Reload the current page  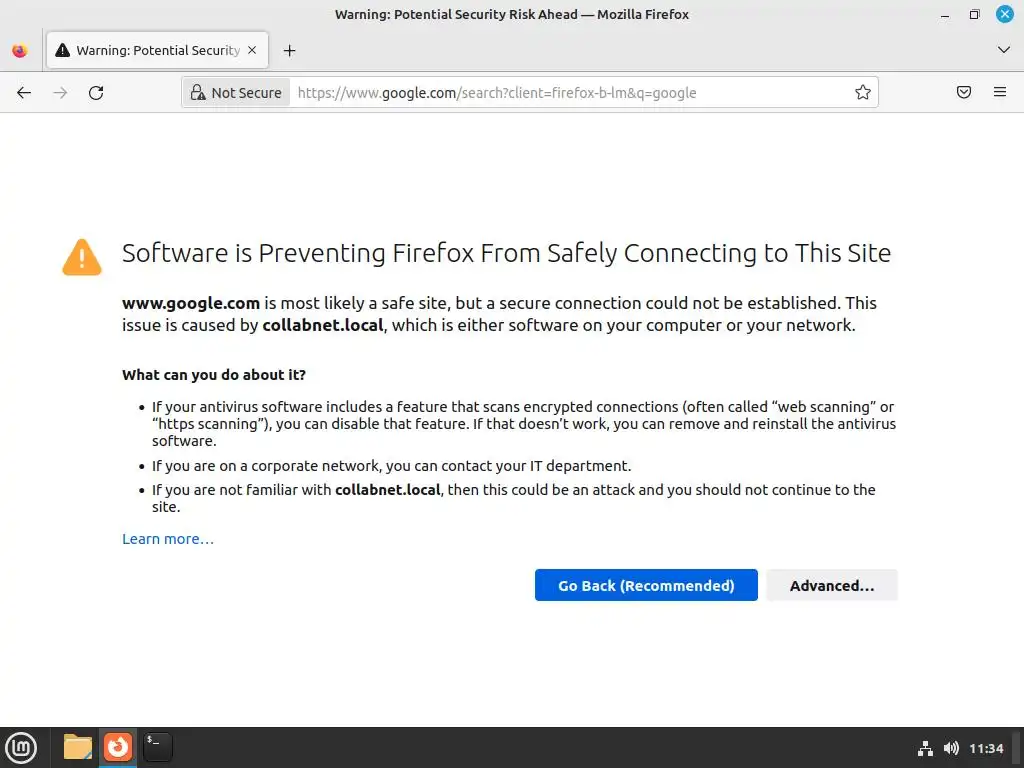pos(96,93)
